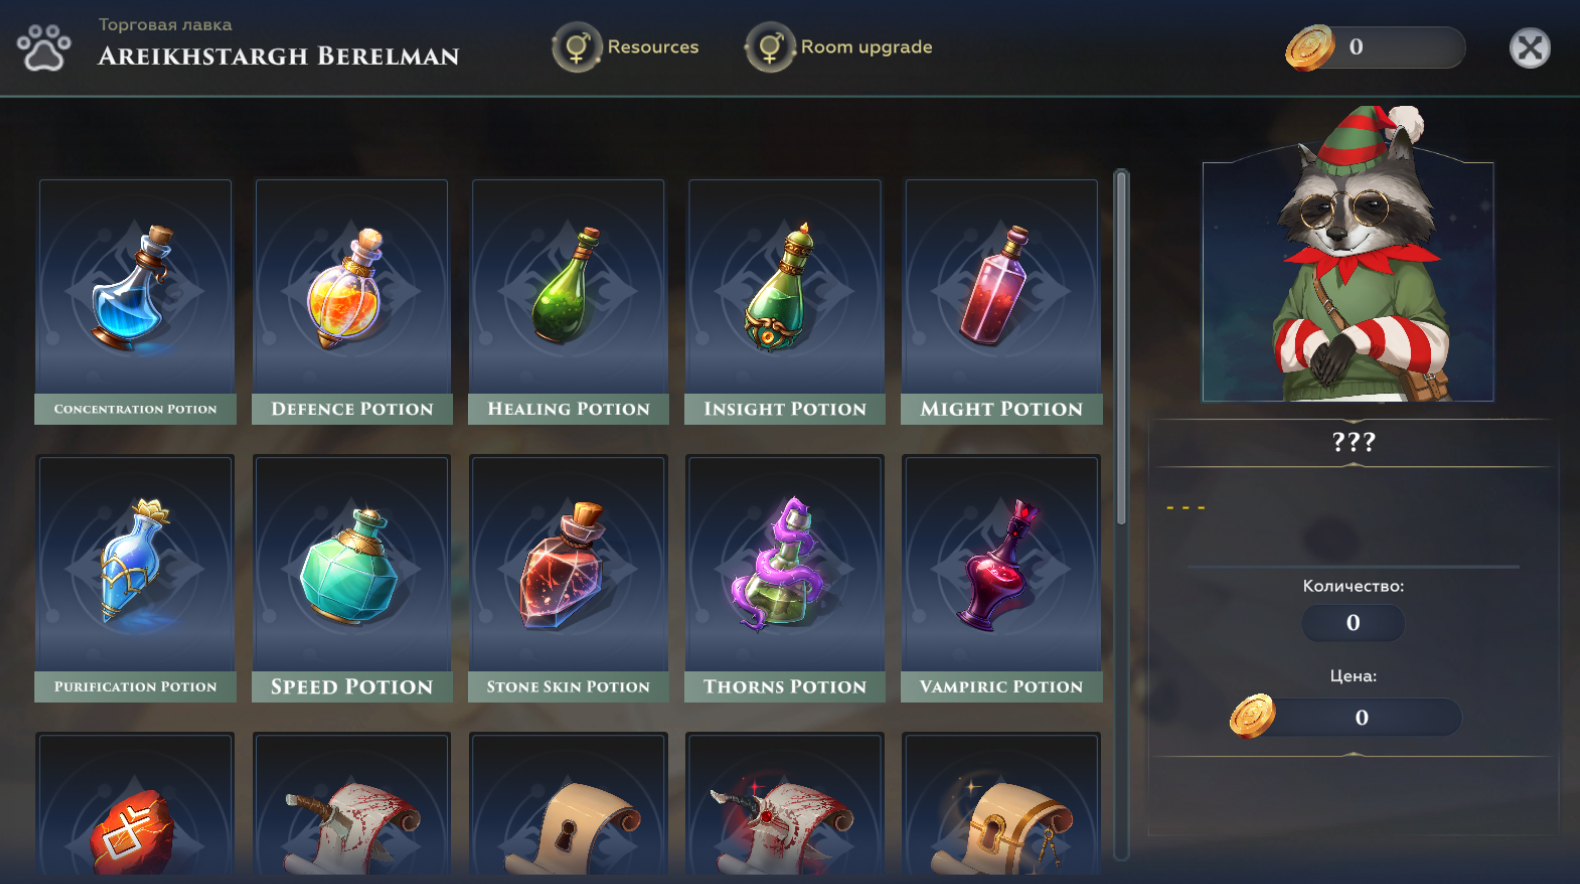
Task: Click the item list scrollbar
Action: pos(1121,514)
